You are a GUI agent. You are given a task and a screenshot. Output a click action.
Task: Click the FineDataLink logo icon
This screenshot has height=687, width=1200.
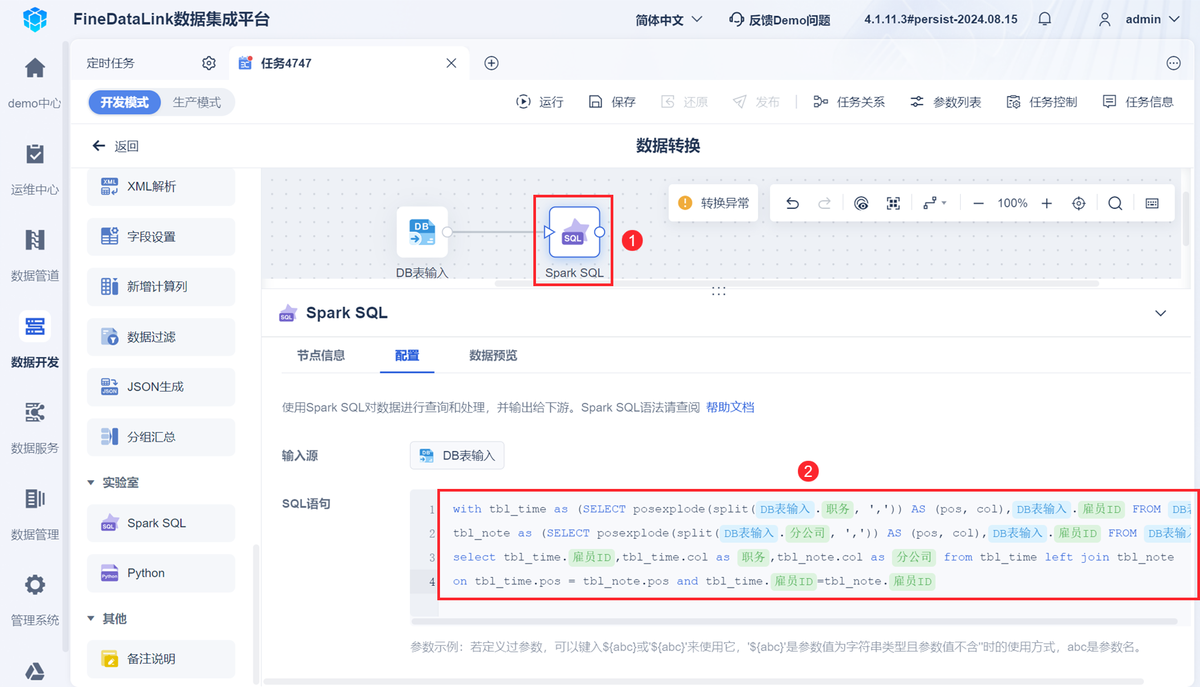click(35, 19)
